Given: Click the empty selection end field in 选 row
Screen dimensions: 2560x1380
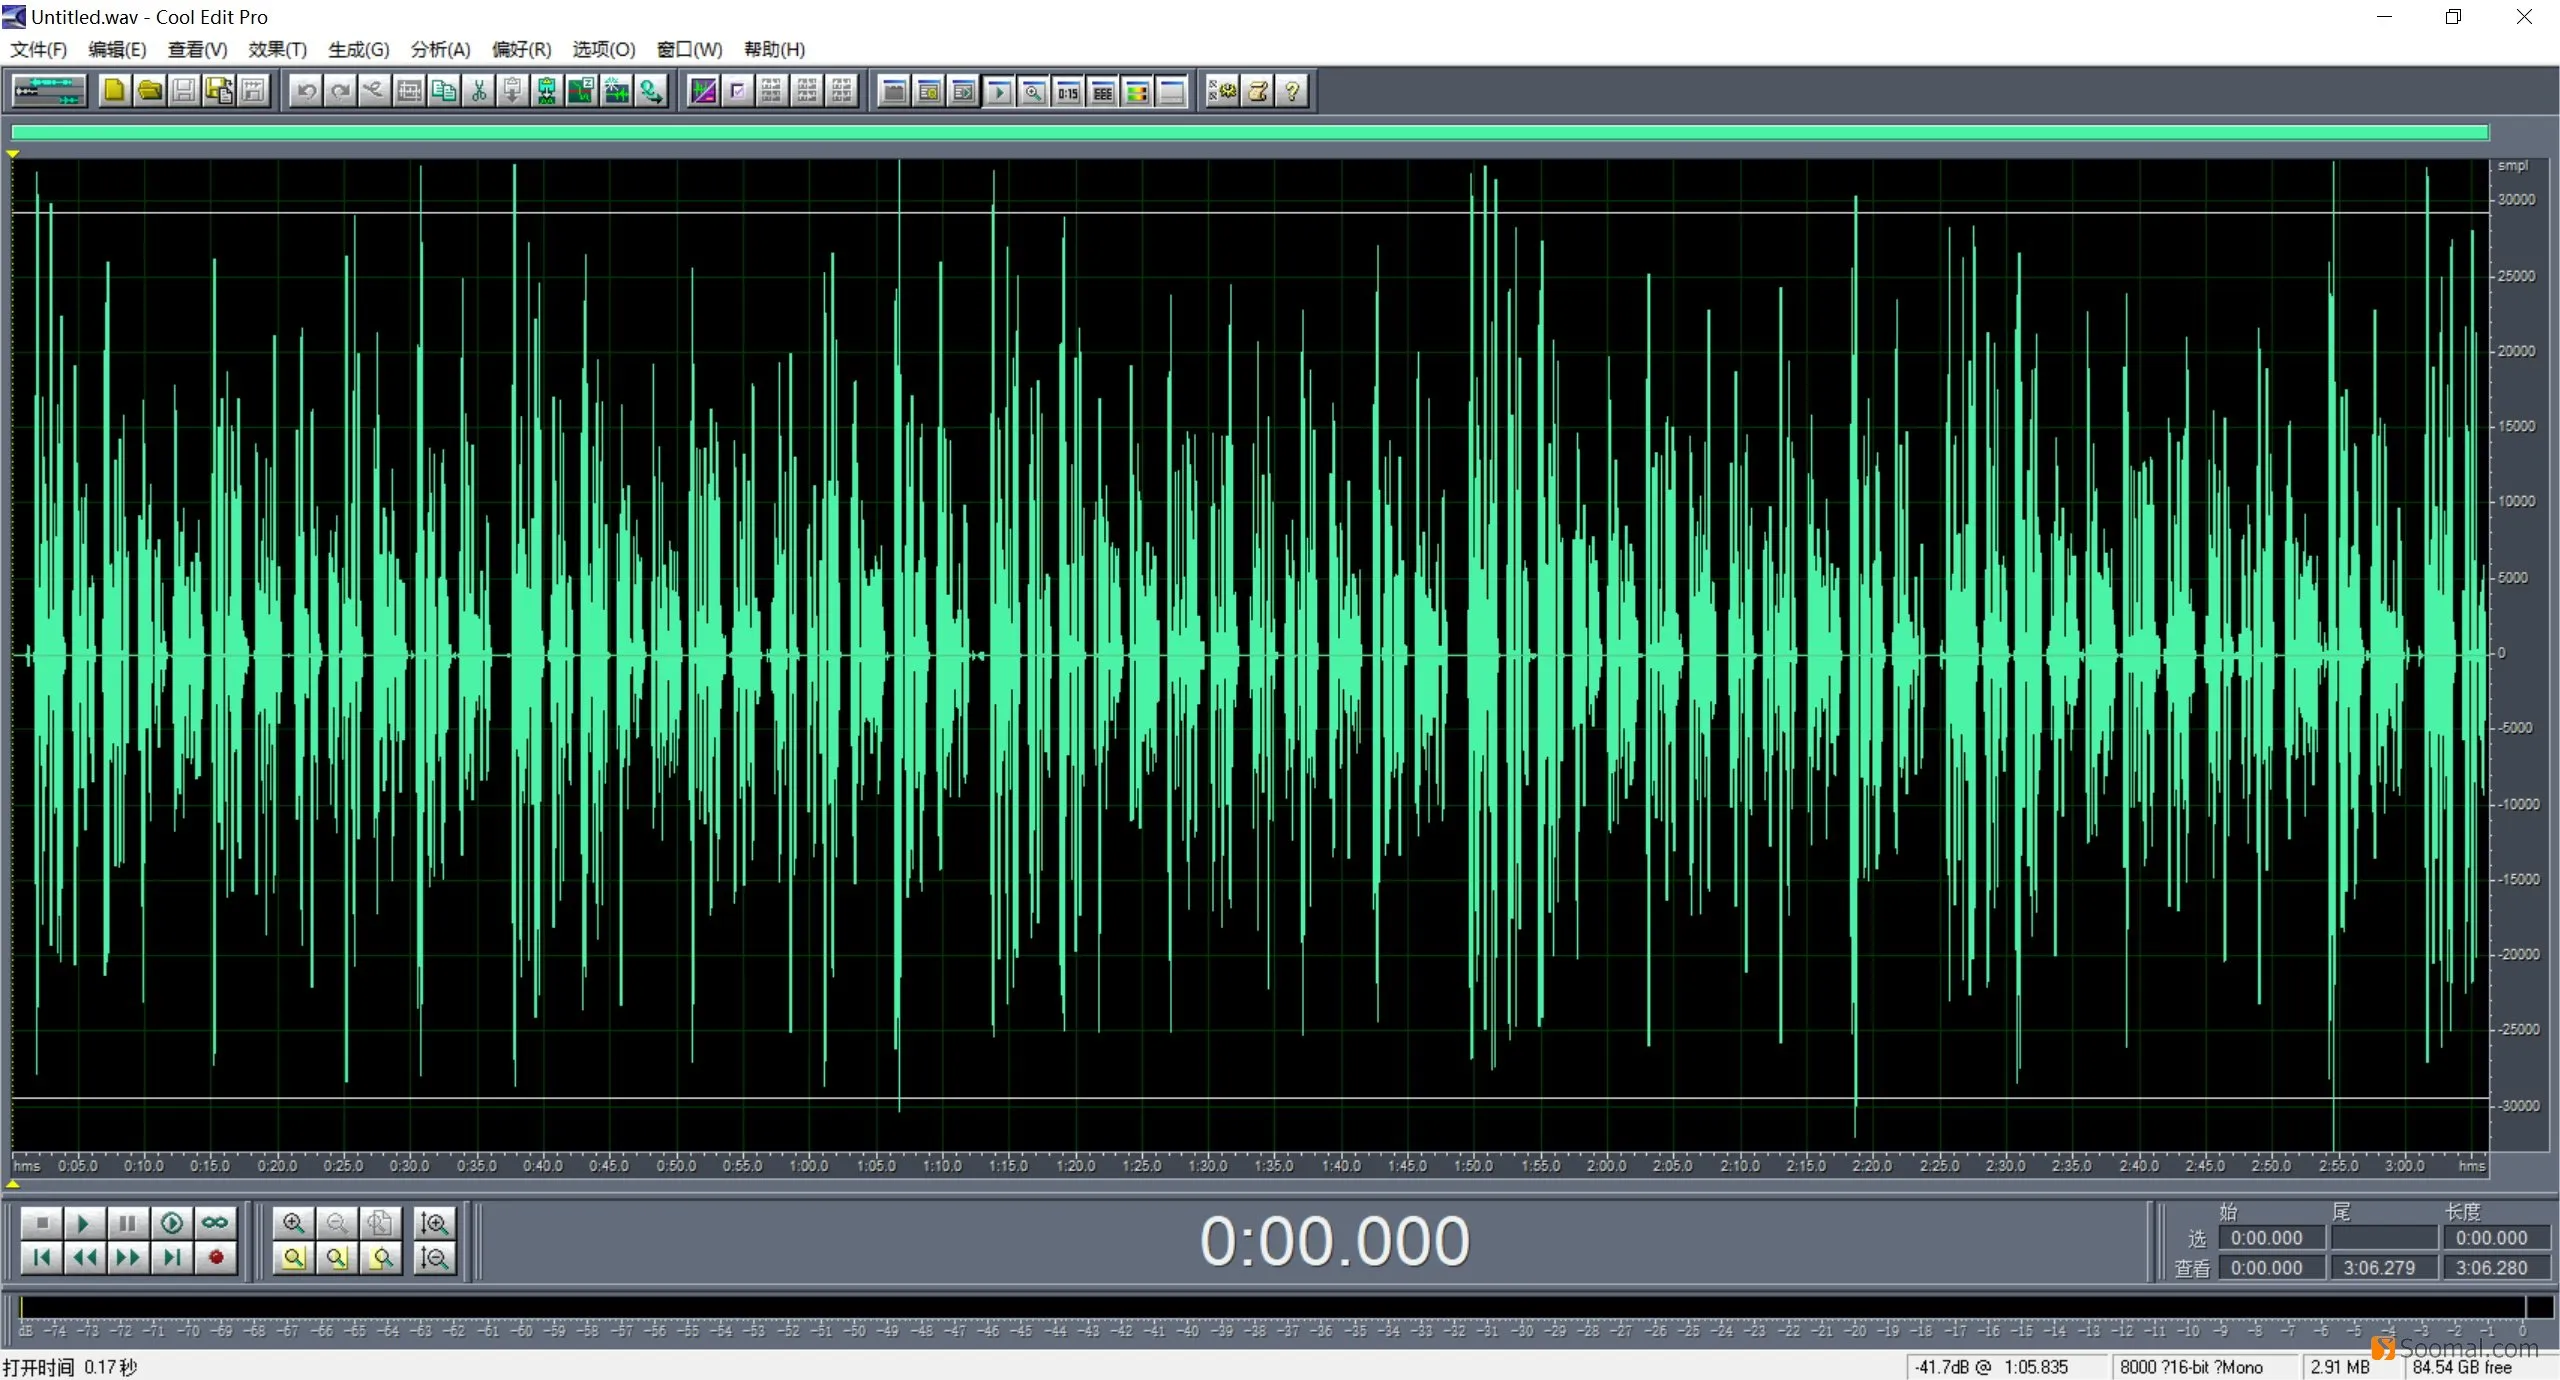Looking at the screenshot, I should click(2383, 1238).
